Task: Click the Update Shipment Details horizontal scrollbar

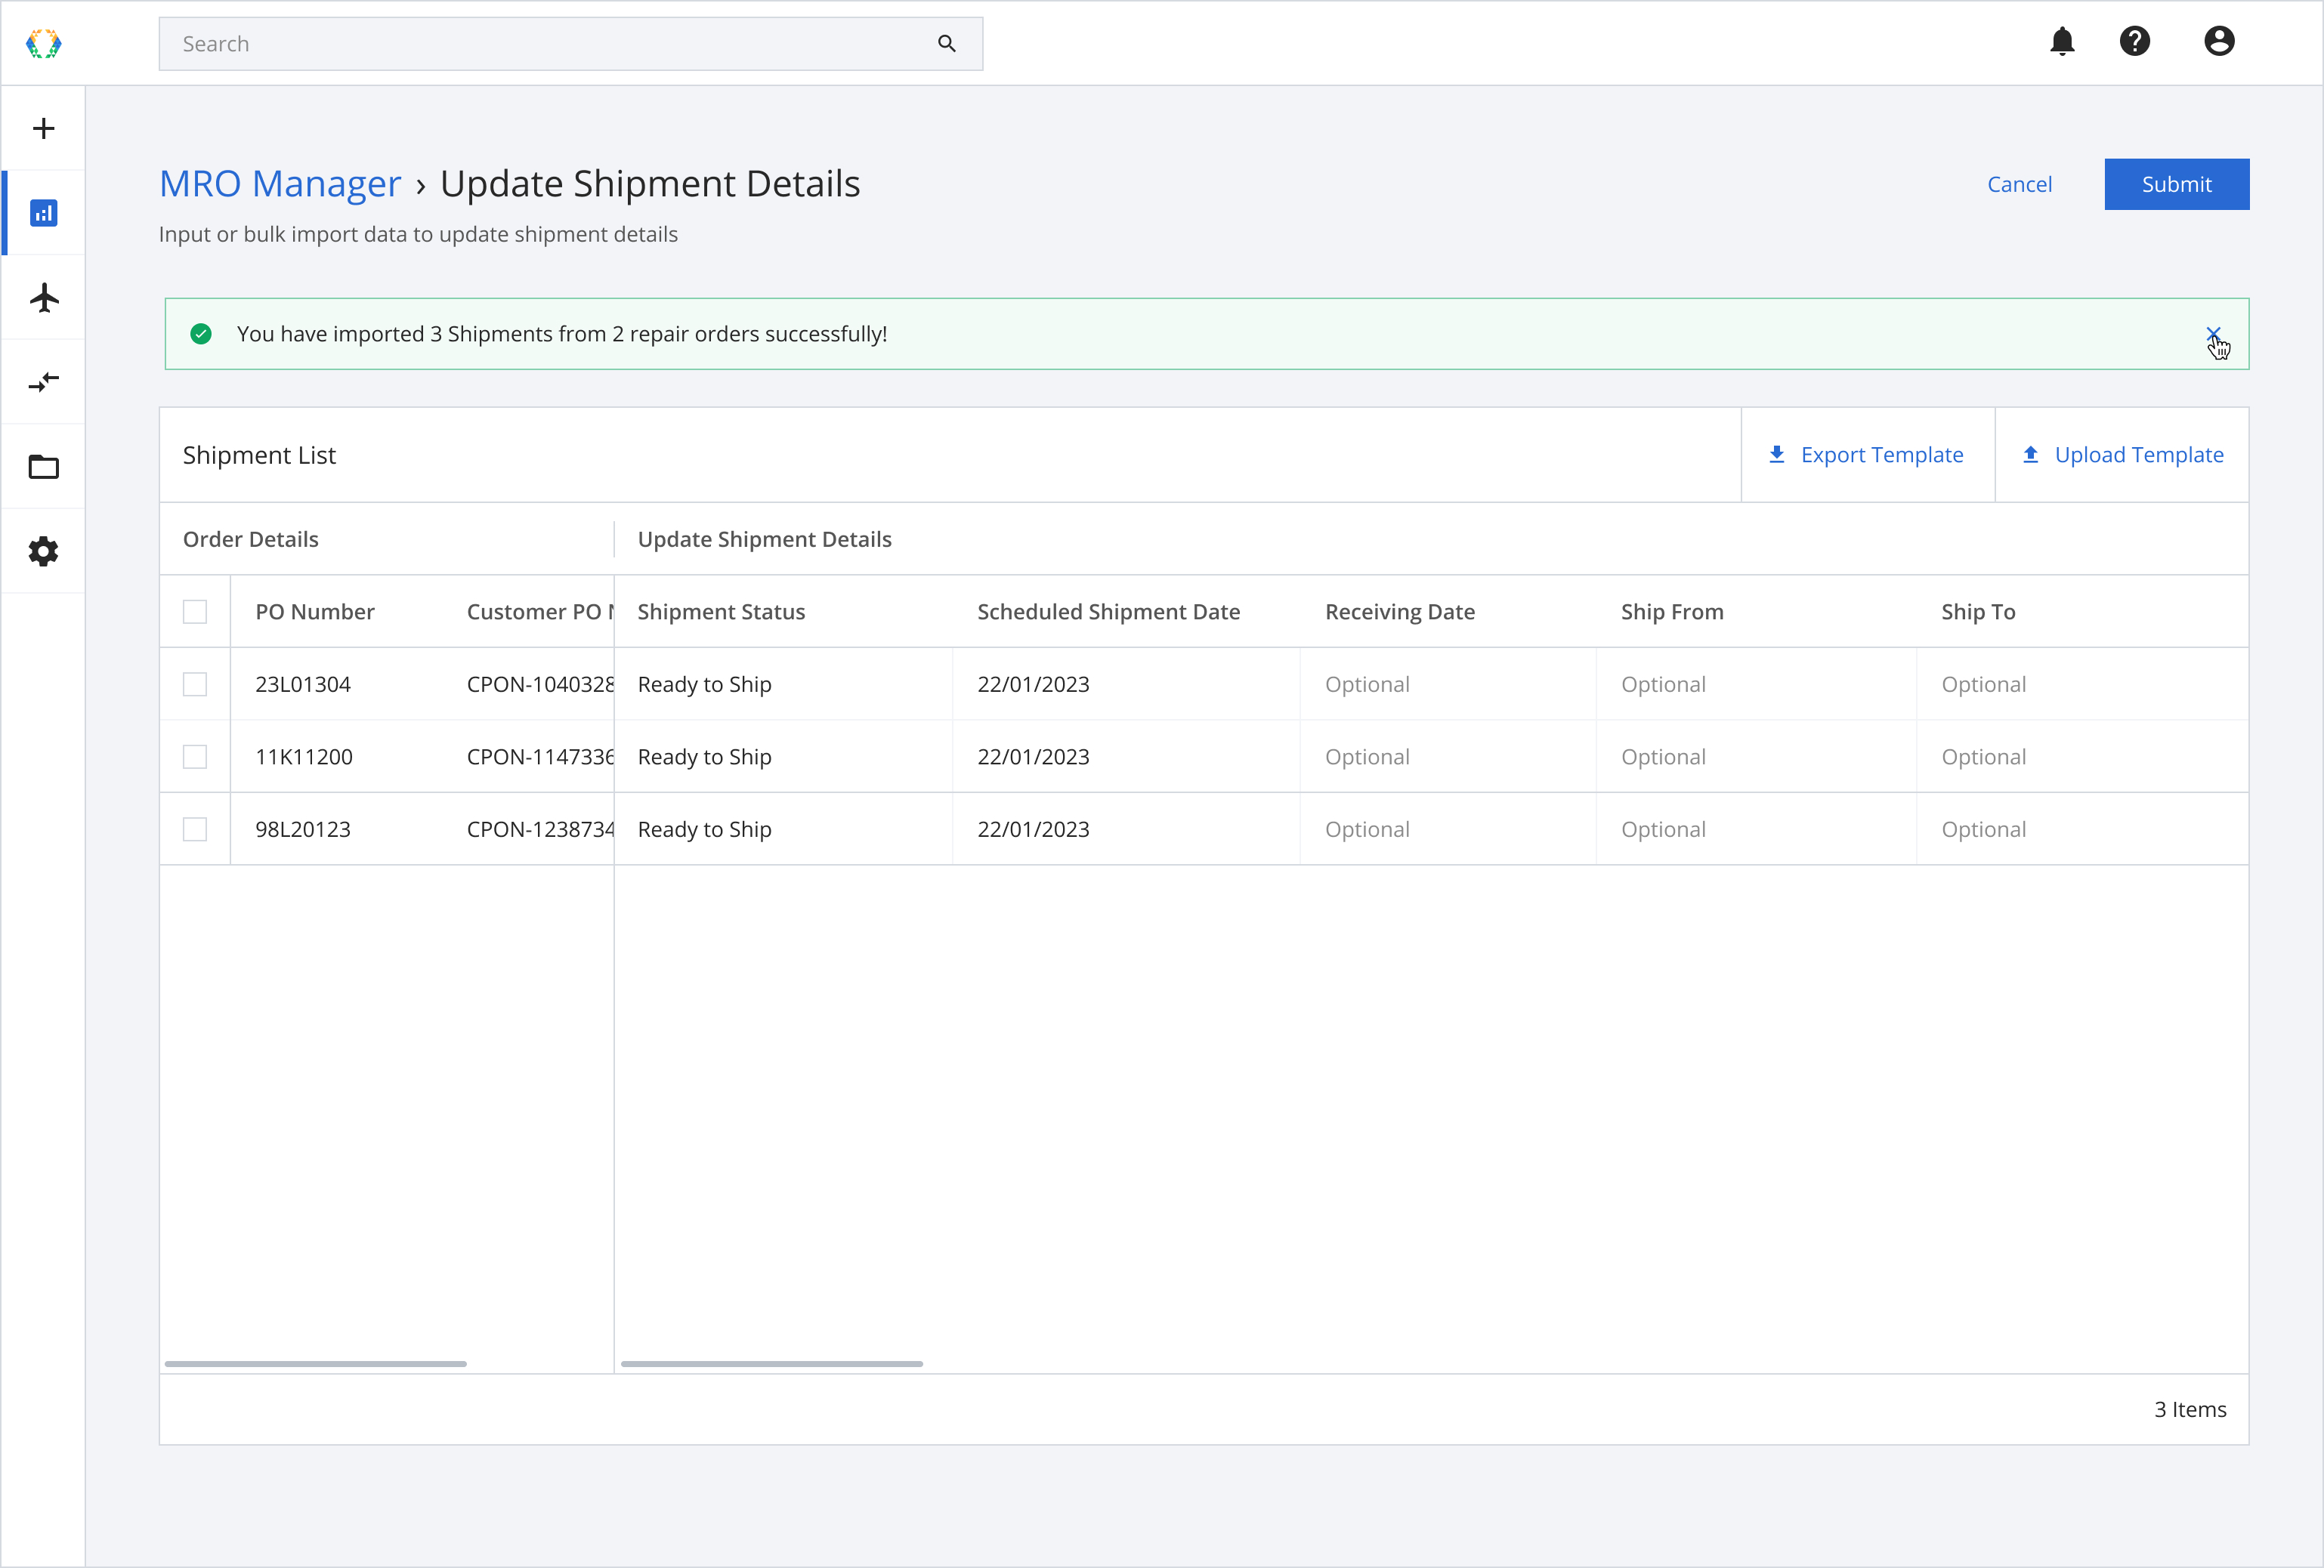Action: (x=771, y=1363)
